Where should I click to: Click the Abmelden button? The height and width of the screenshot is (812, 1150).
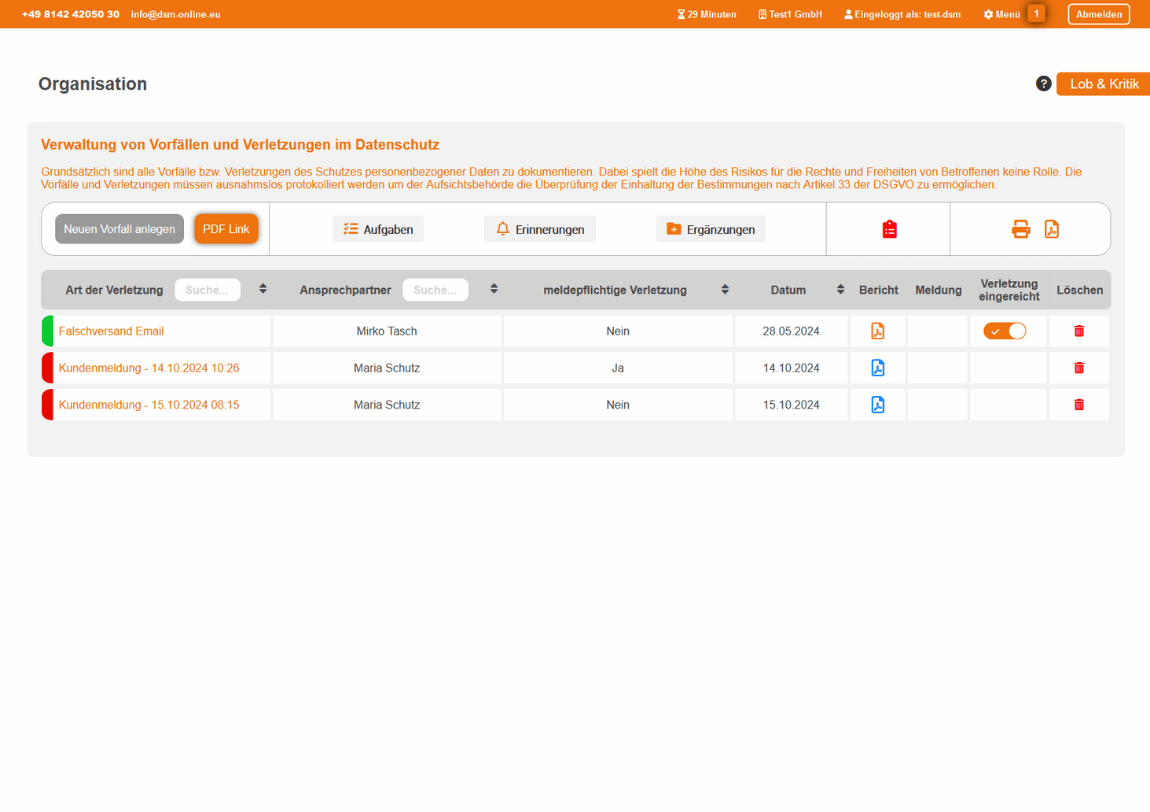pos(1098,14)
